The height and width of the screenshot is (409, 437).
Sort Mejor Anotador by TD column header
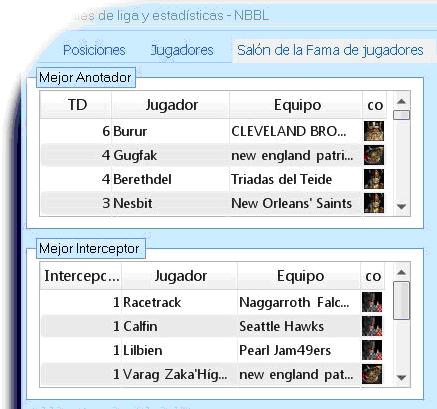(x=76, y=105)
